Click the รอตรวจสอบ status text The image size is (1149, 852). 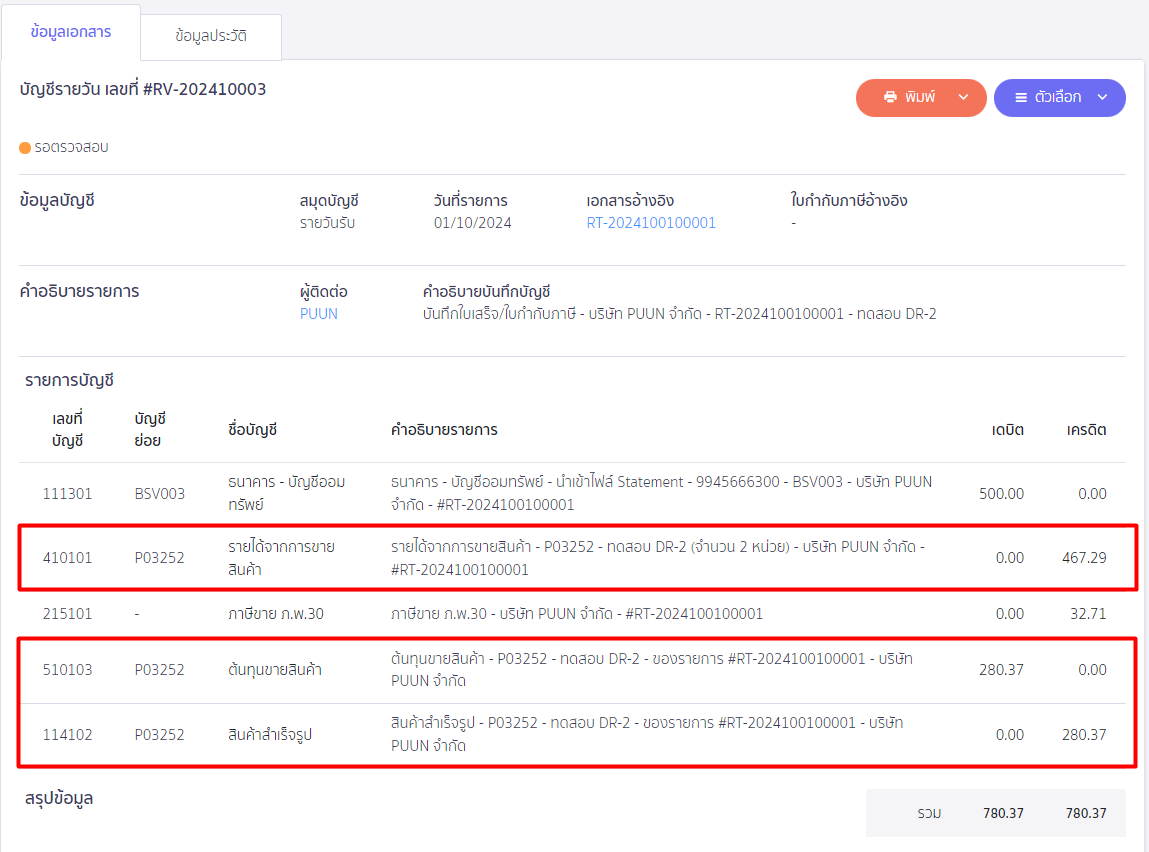72,147
